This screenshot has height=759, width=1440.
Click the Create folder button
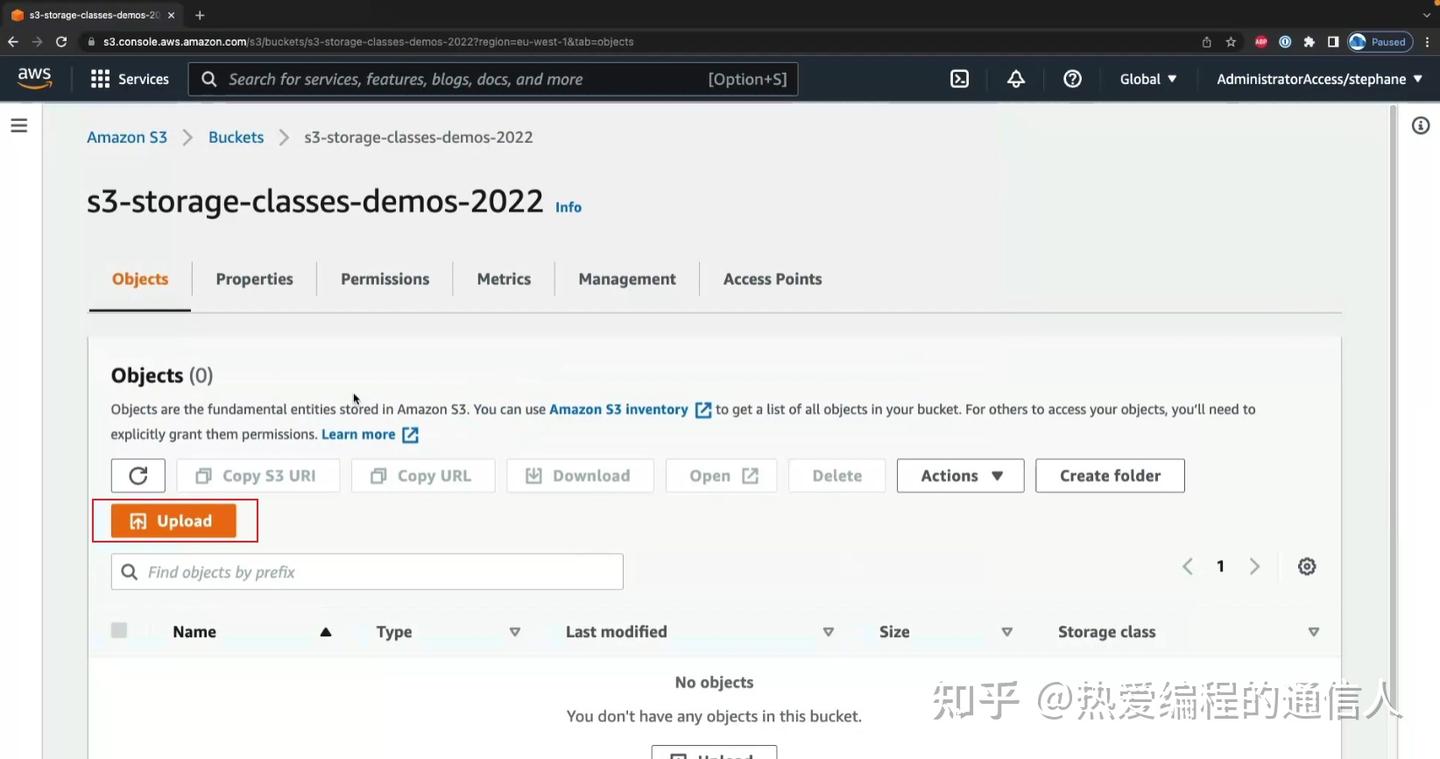click(x=1109, y=475)
